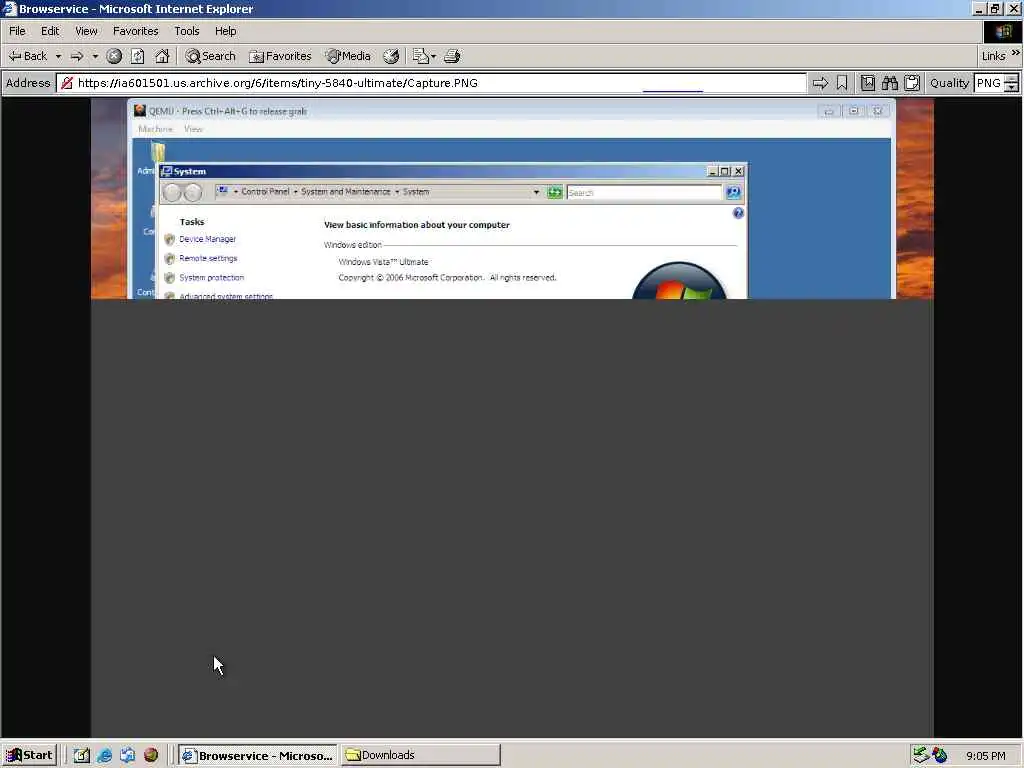
Task: Click the Windows Vista logo orb image
Action: pyautogui.click(x=679, y=280)
